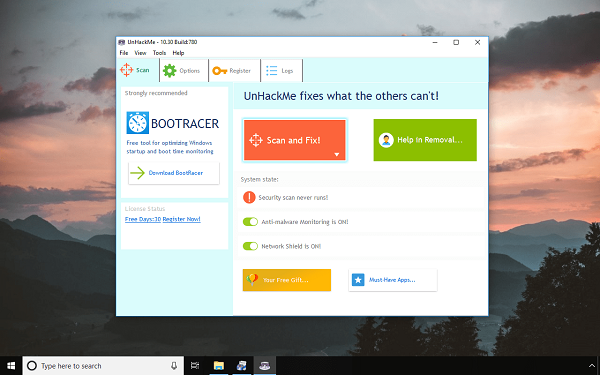Screen dimensions: 600x375
Task: Open the File menu
Action: tap(124, 53)
